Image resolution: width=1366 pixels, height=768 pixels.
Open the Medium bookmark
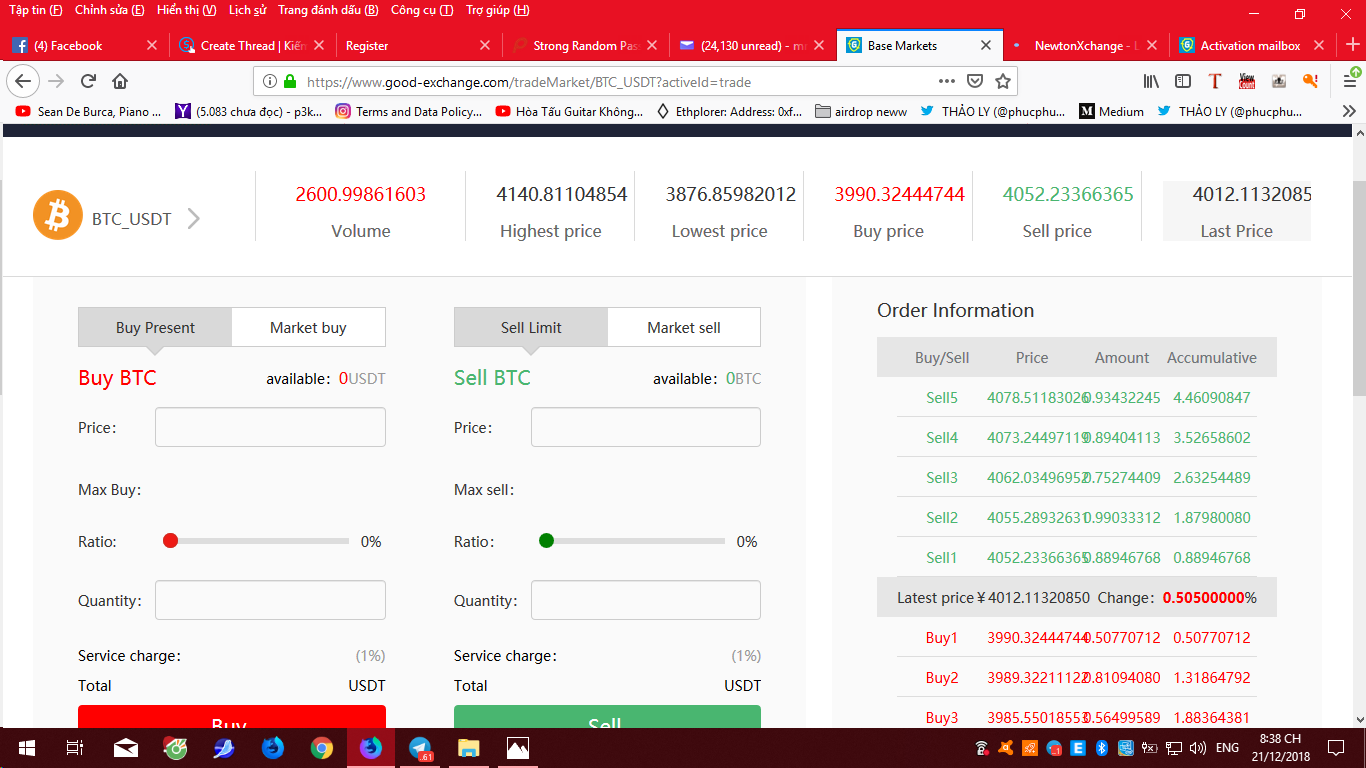1111,112
